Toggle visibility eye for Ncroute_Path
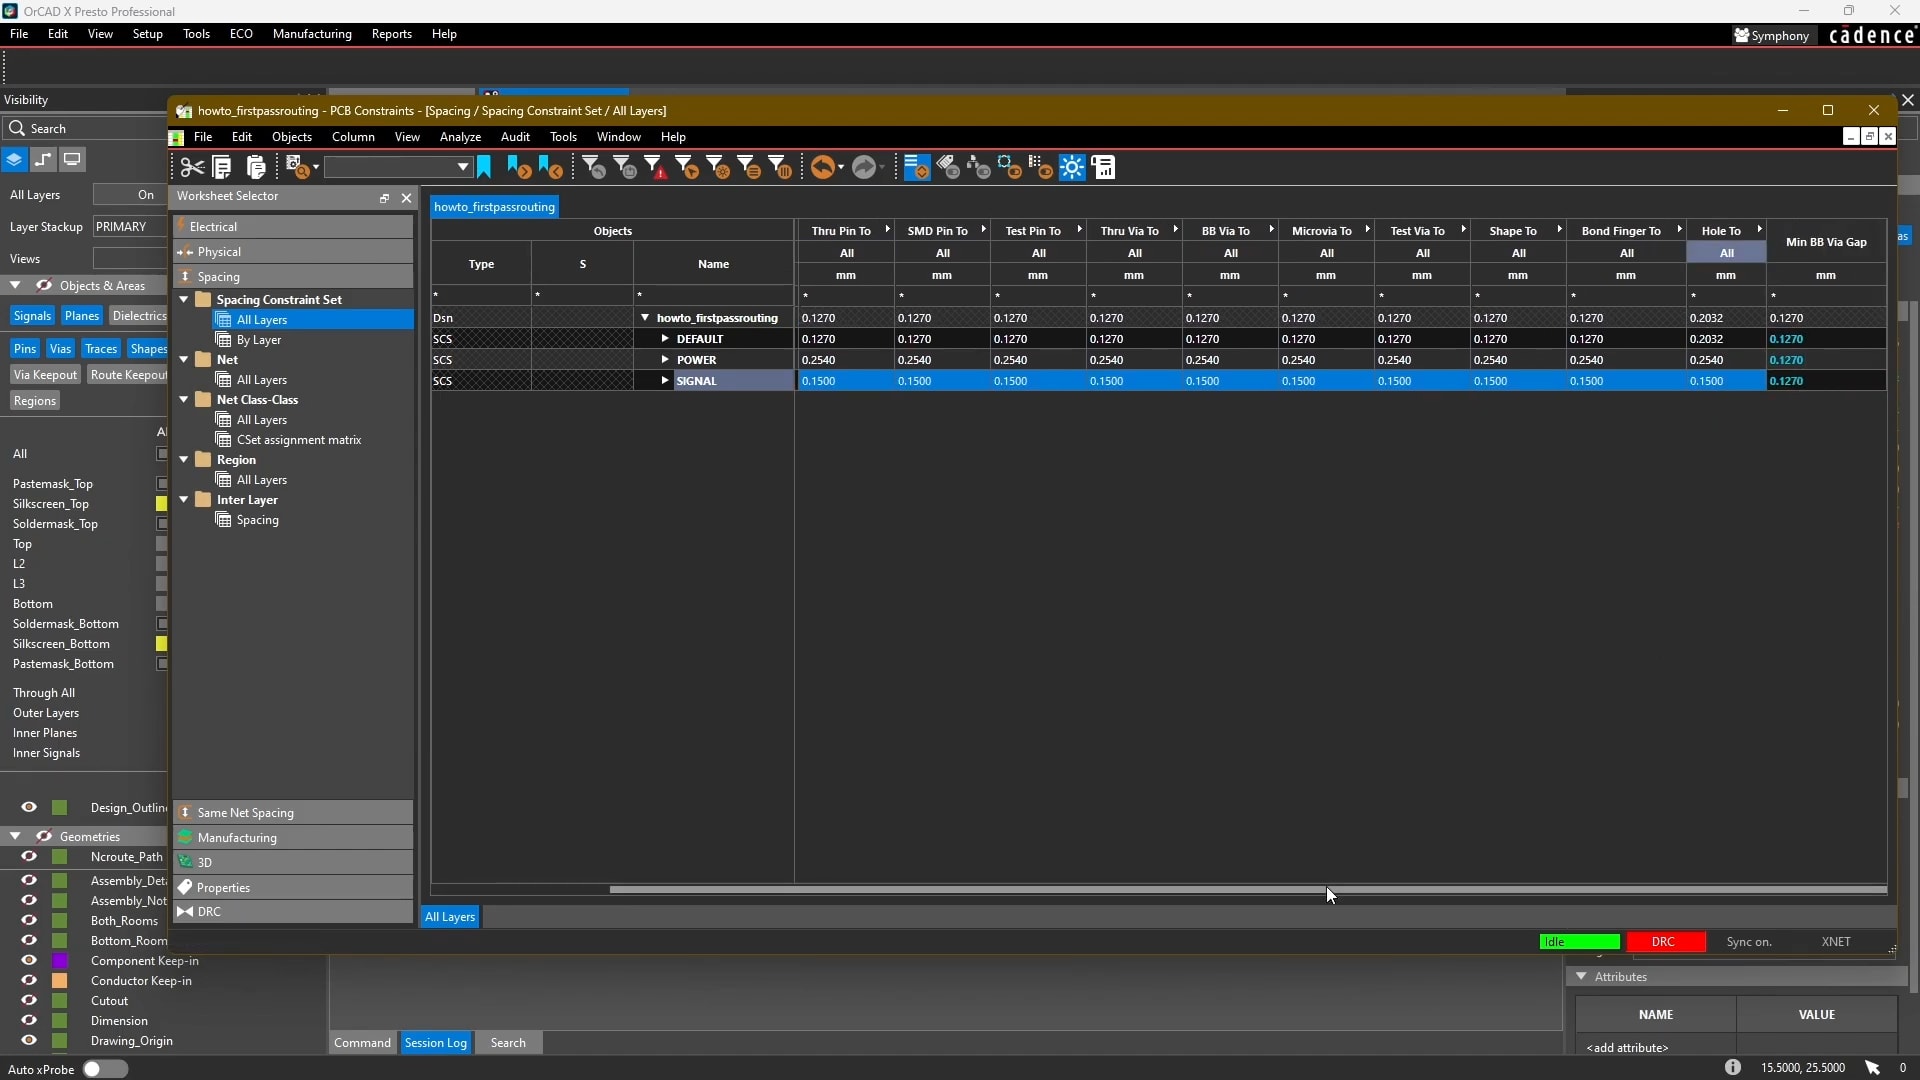 [x=29, y=856]
